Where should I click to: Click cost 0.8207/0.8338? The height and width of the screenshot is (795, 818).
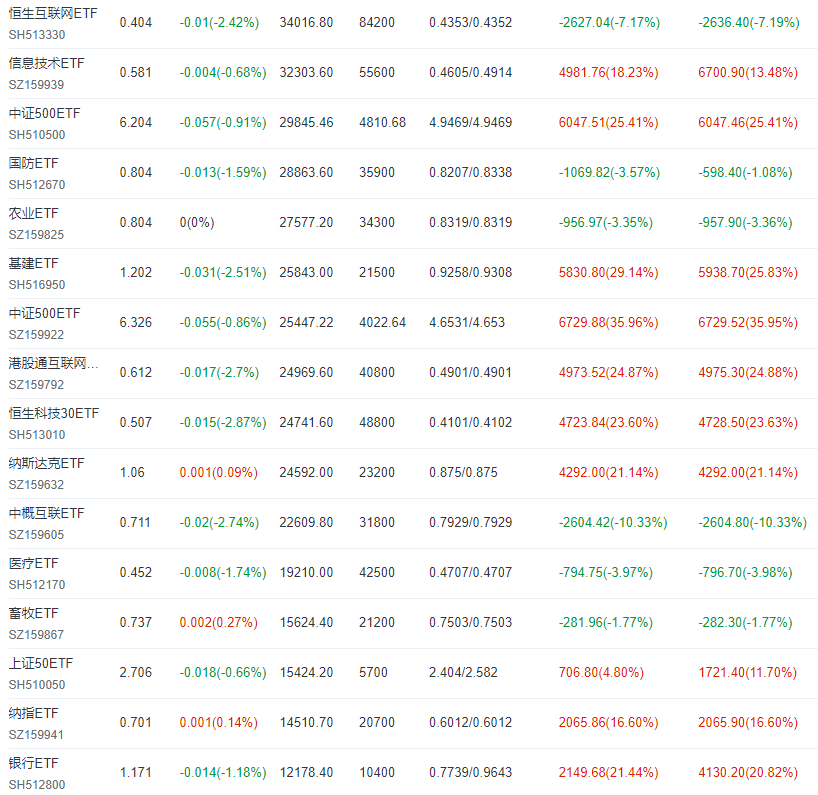pyautogui.click(x=471, y=174)
